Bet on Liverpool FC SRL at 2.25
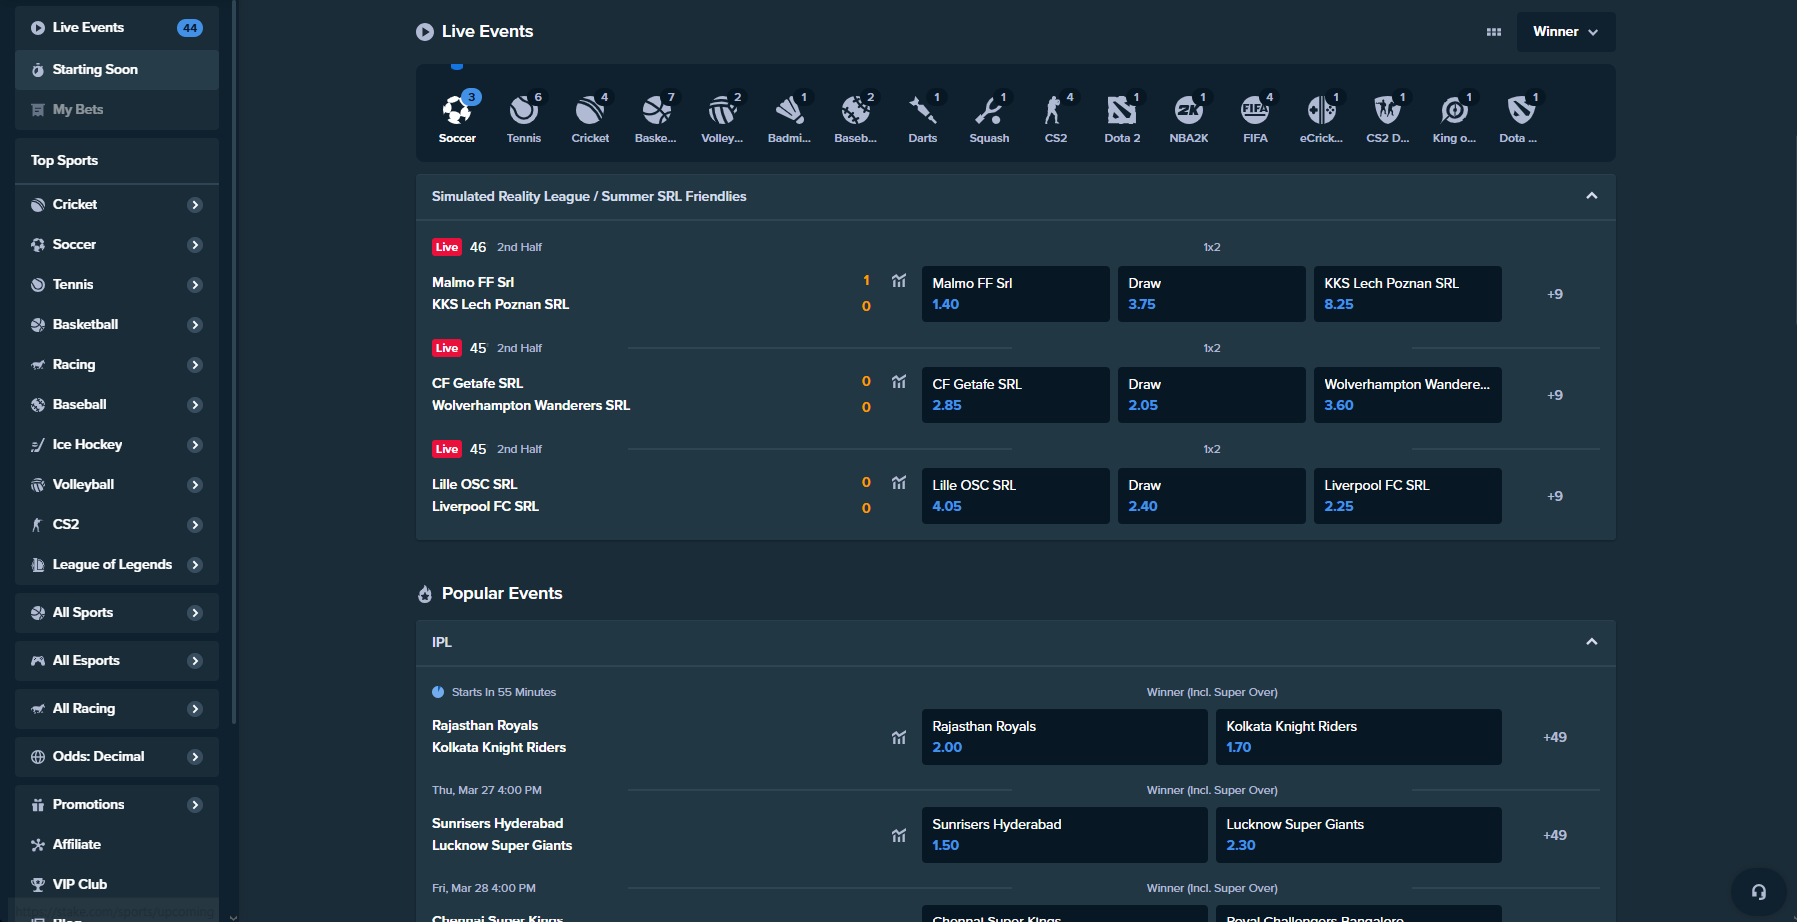Screen dimensions: 1797x922 point(1407,496)
